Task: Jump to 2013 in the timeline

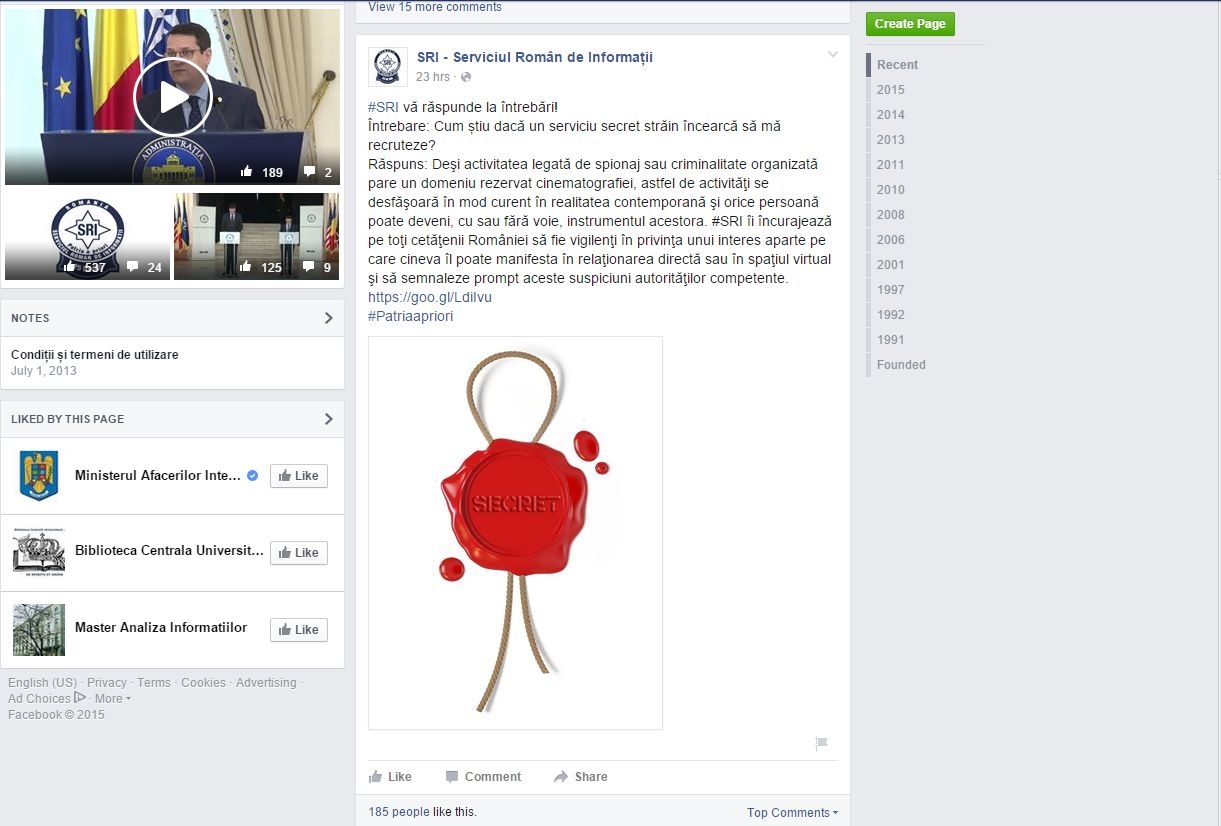Action: click(x=890, y=140)
